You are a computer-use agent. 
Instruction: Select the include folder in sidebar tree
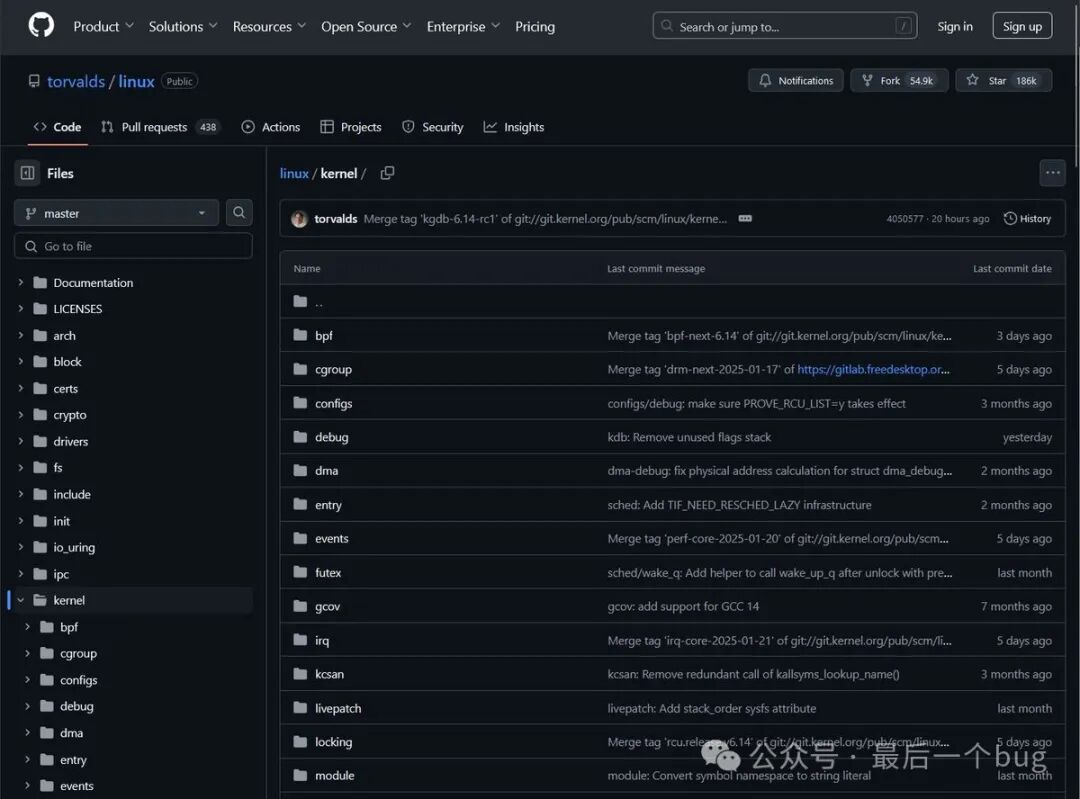coord(72,494)
